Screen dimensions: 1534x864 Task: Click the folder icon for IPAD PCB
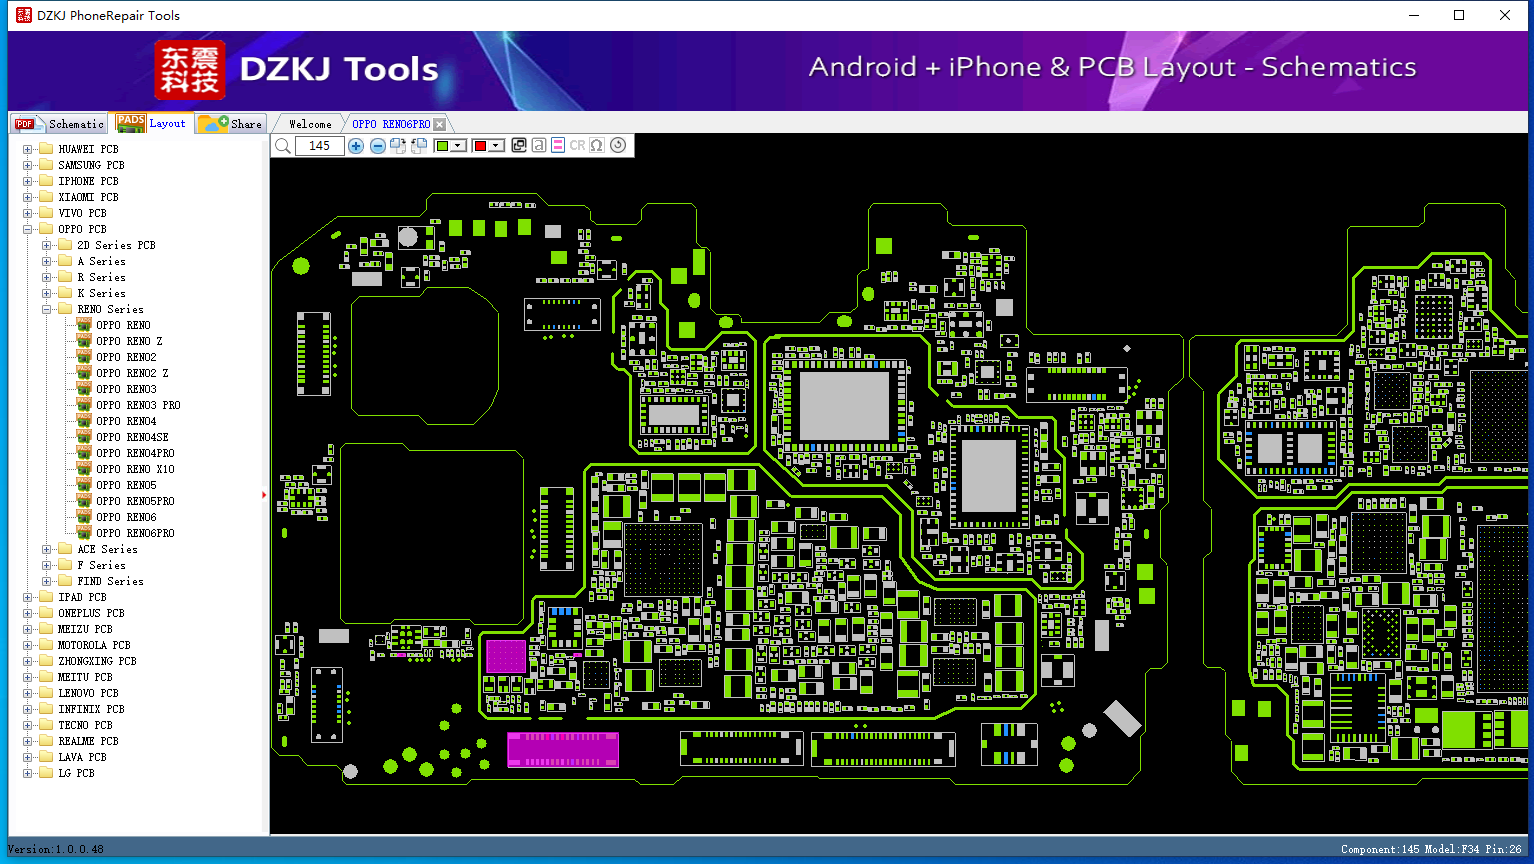tap(45, 597)
